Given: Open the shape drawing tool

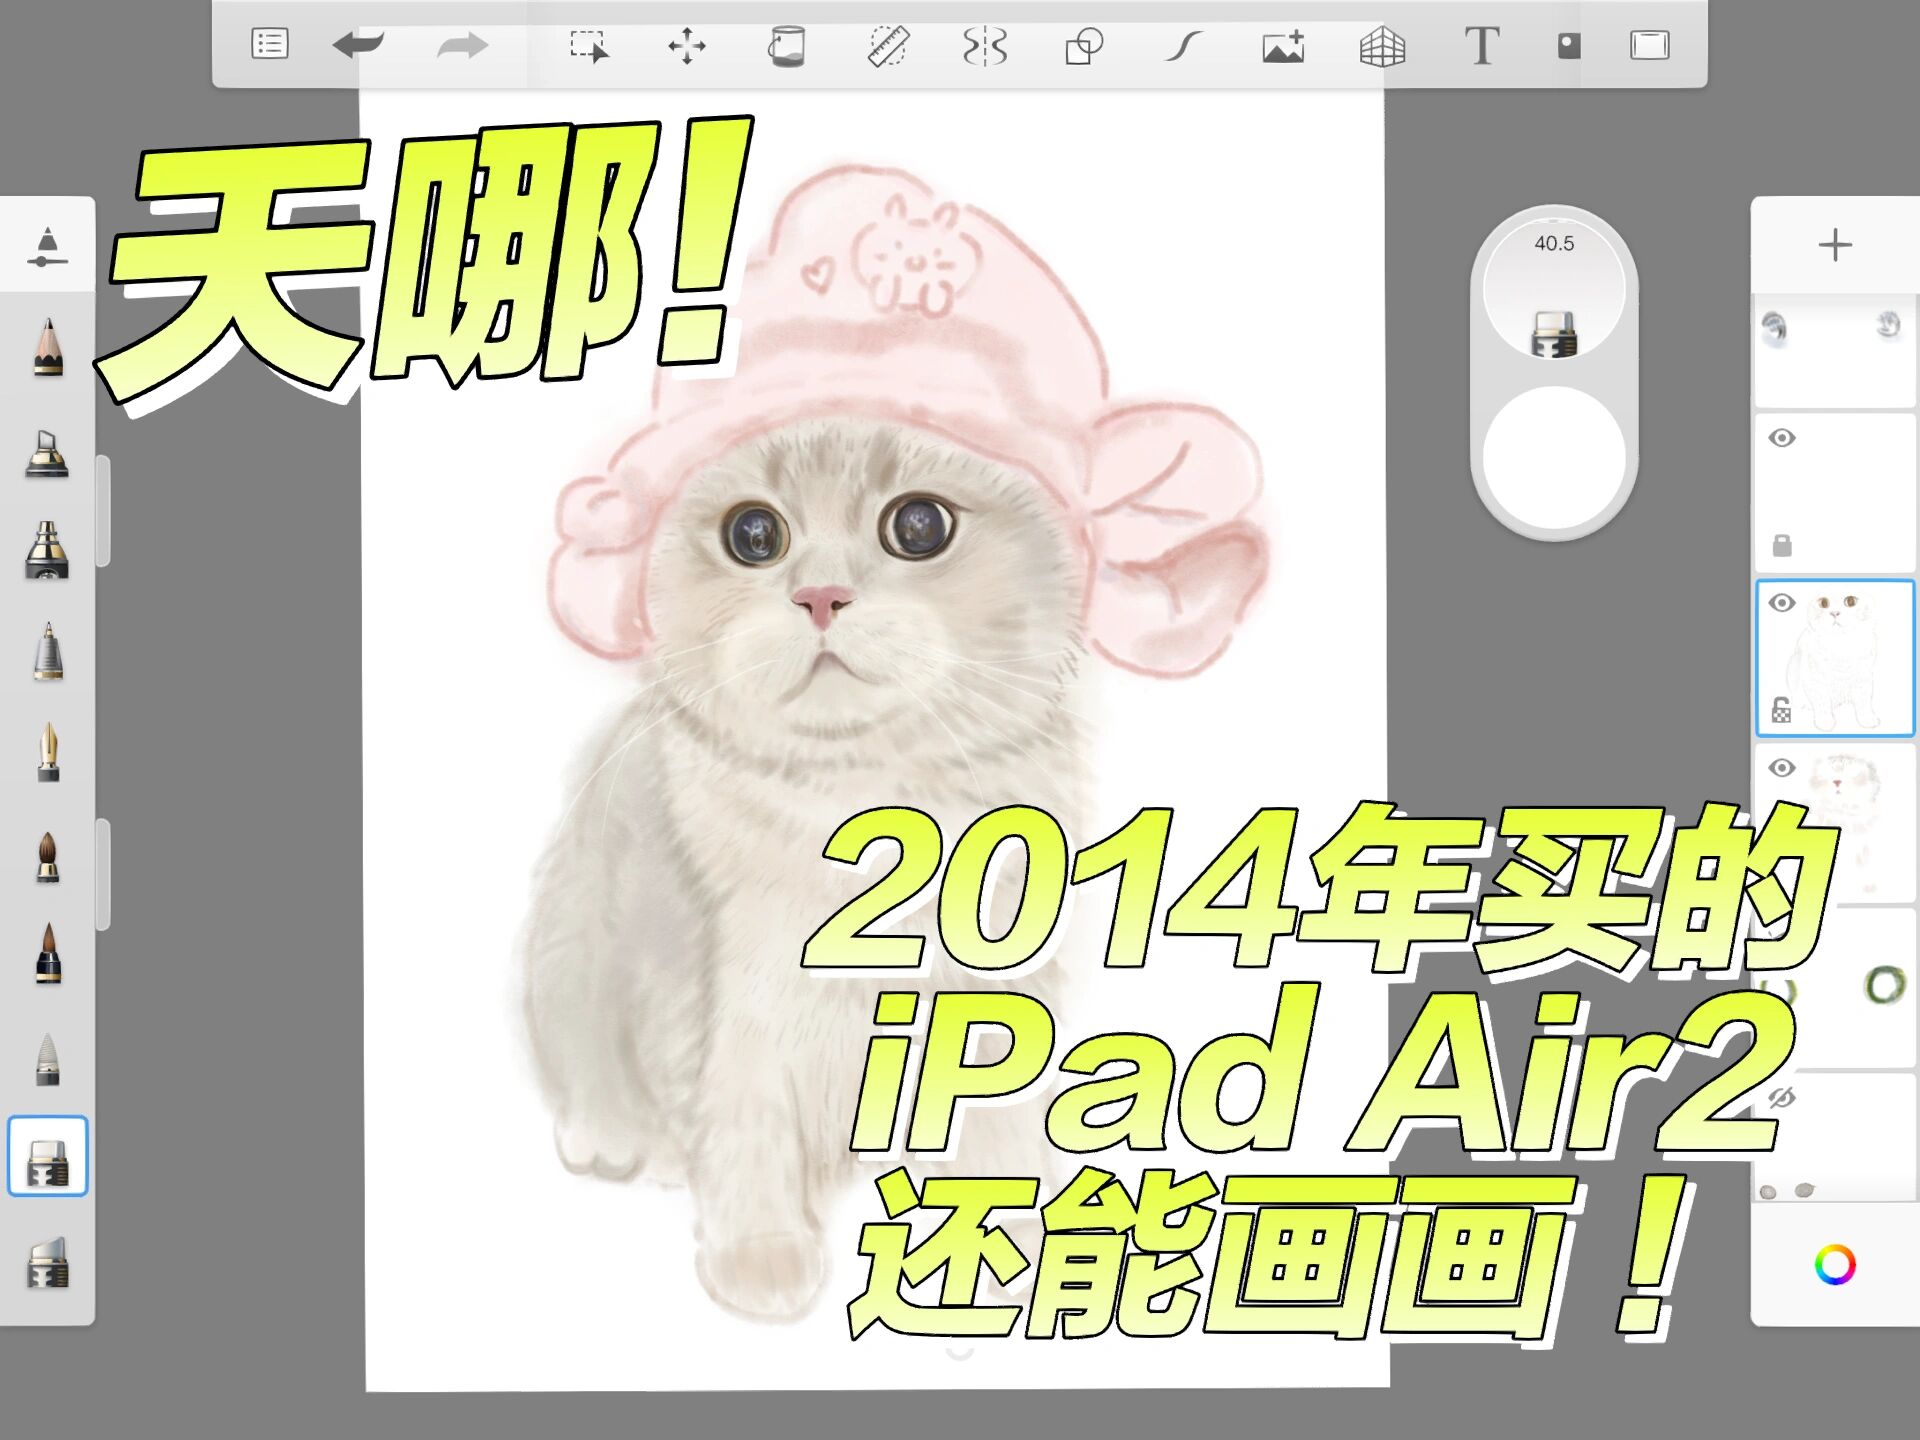Looking at the screenshot, I should coord(1084,46).
